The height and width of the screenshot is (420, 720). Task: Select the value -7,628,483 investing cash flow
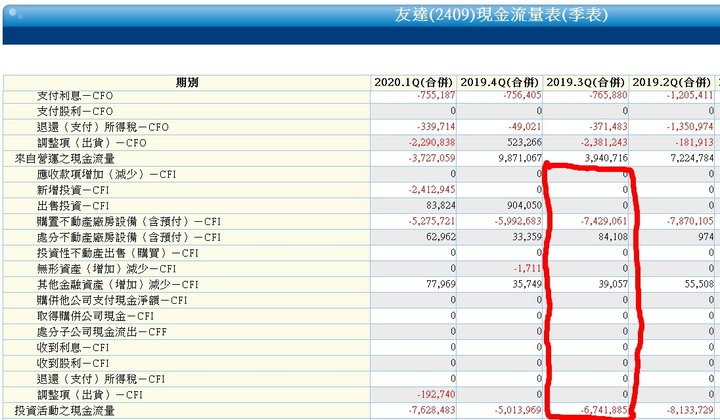[432, 410]
